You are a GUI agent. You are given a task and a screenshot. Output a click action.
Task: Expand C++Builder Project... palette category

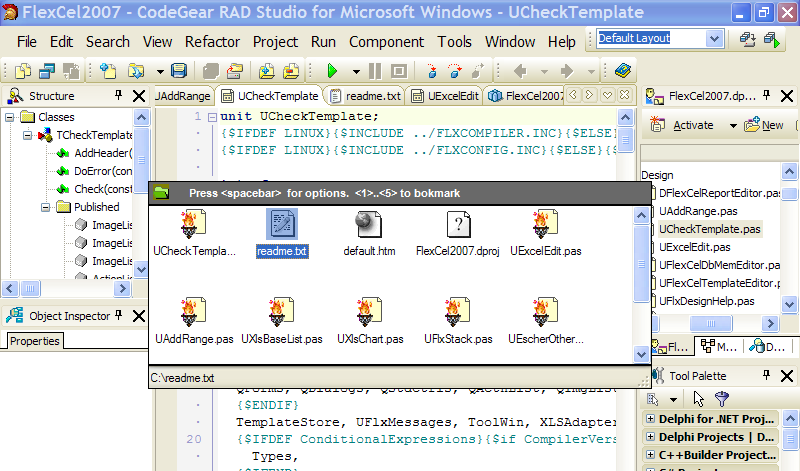(650, 455)
